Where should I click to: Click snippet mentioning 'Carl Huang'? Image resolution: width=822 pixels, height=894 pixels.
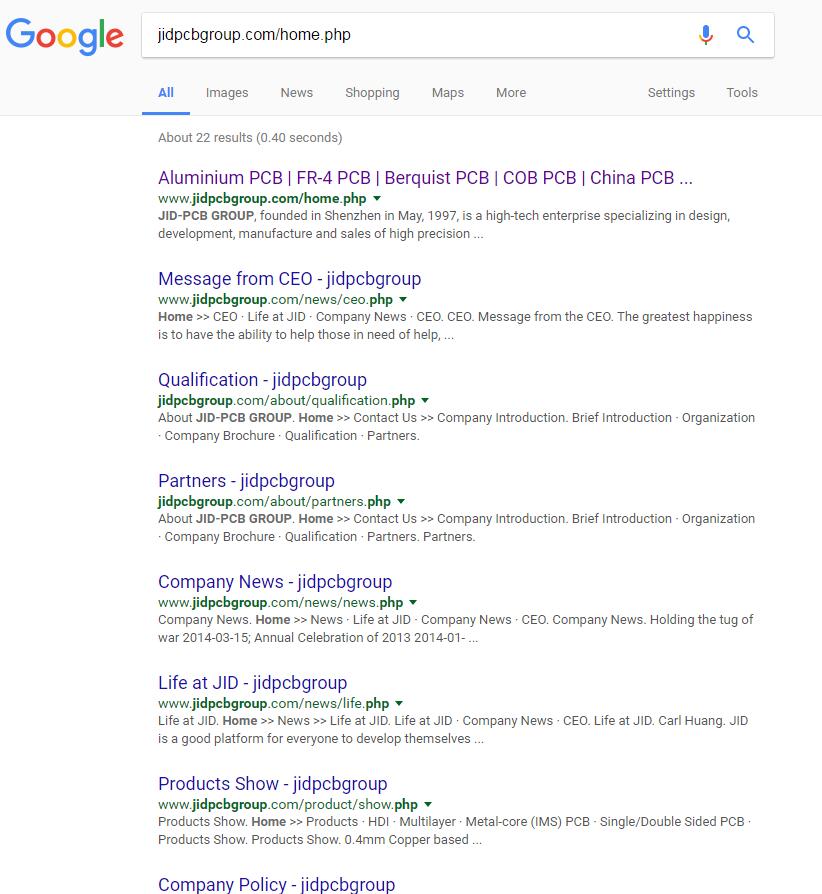[453, 729]
